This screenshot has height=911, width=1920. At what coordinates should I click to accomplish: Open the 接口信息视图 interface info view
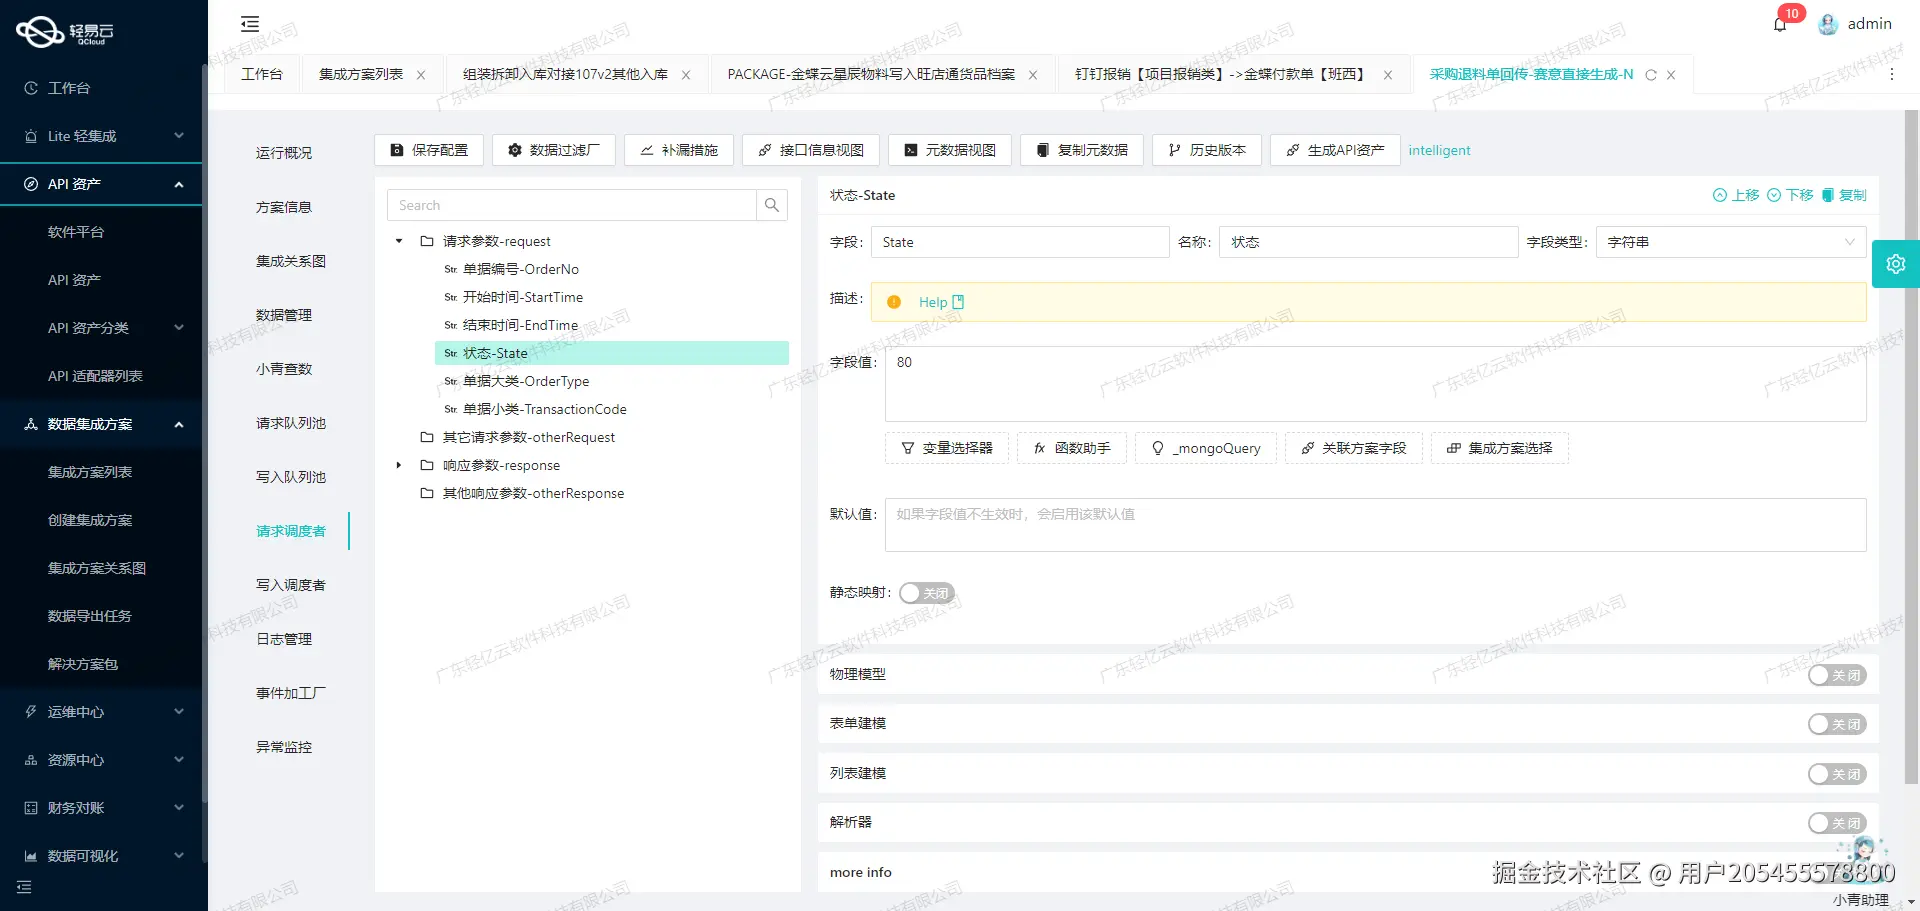click(810, 149)
